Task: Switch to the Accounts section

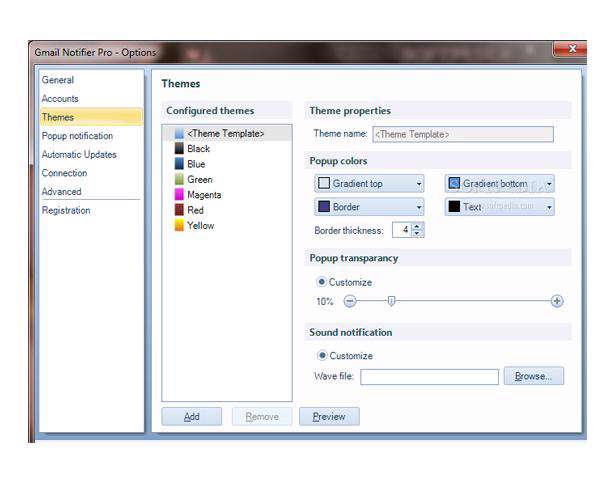Action: pyautogui.click(x=60, y=99)
